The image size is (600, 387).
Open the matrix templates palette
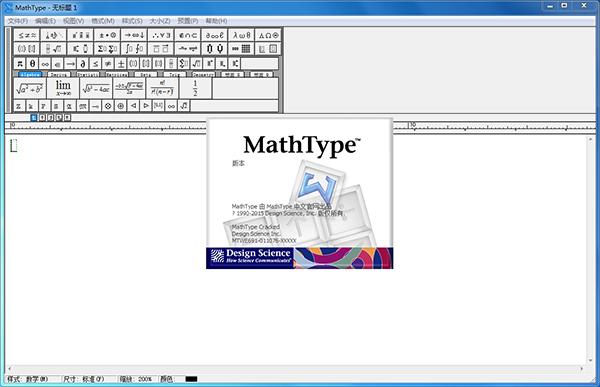(x=241, y=49)
